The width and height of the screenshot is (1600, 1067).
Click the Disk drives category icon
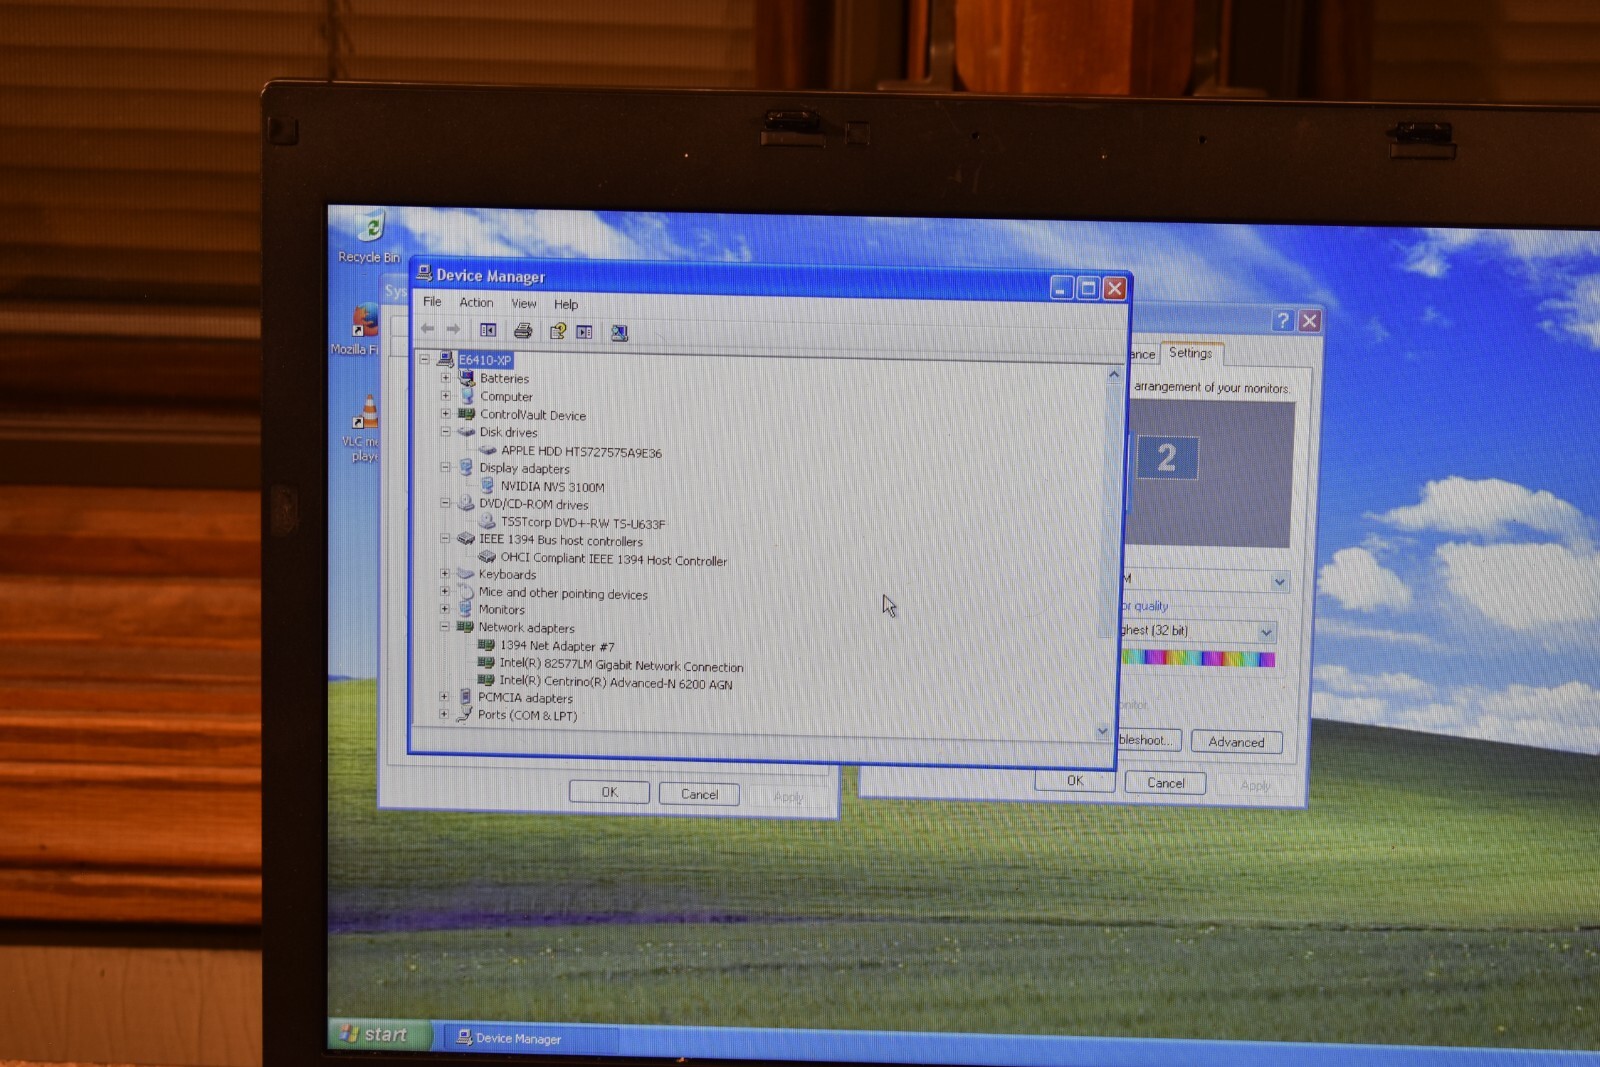[x=466, y=432]
